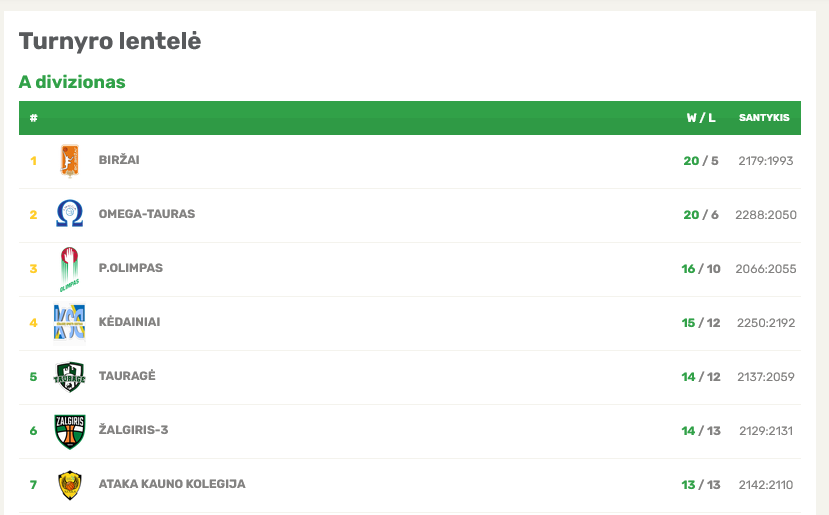
Task: Click the SANTYKIS column header
Action: [764, 118]
